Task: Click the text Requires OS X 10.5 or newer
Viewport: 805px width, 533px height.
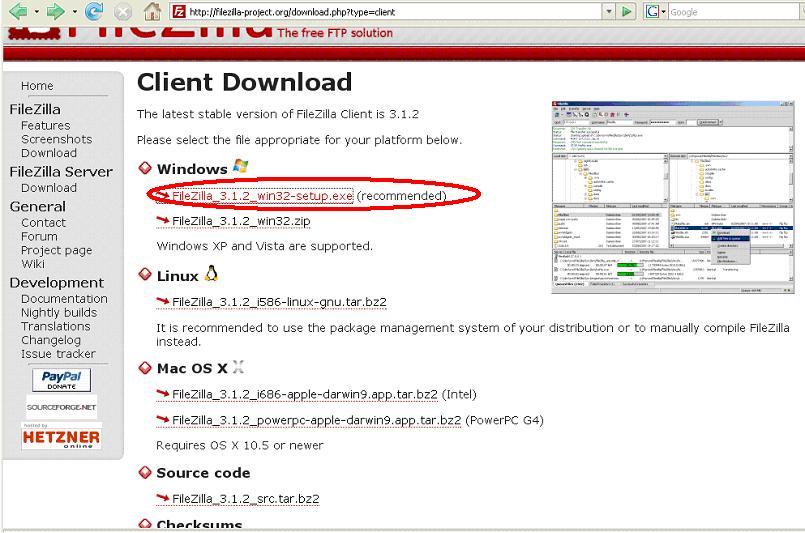Action: click(x=240, y=446)
